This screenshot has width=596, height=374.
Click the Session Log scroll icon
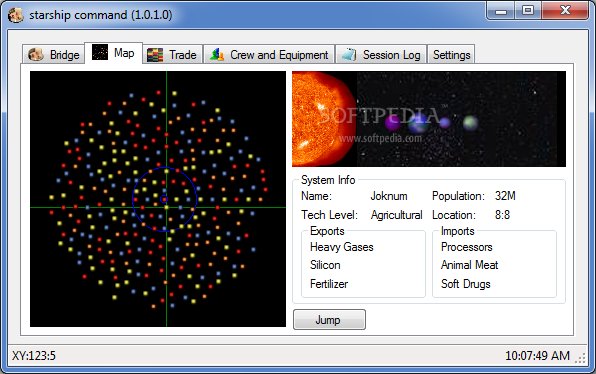349,55
